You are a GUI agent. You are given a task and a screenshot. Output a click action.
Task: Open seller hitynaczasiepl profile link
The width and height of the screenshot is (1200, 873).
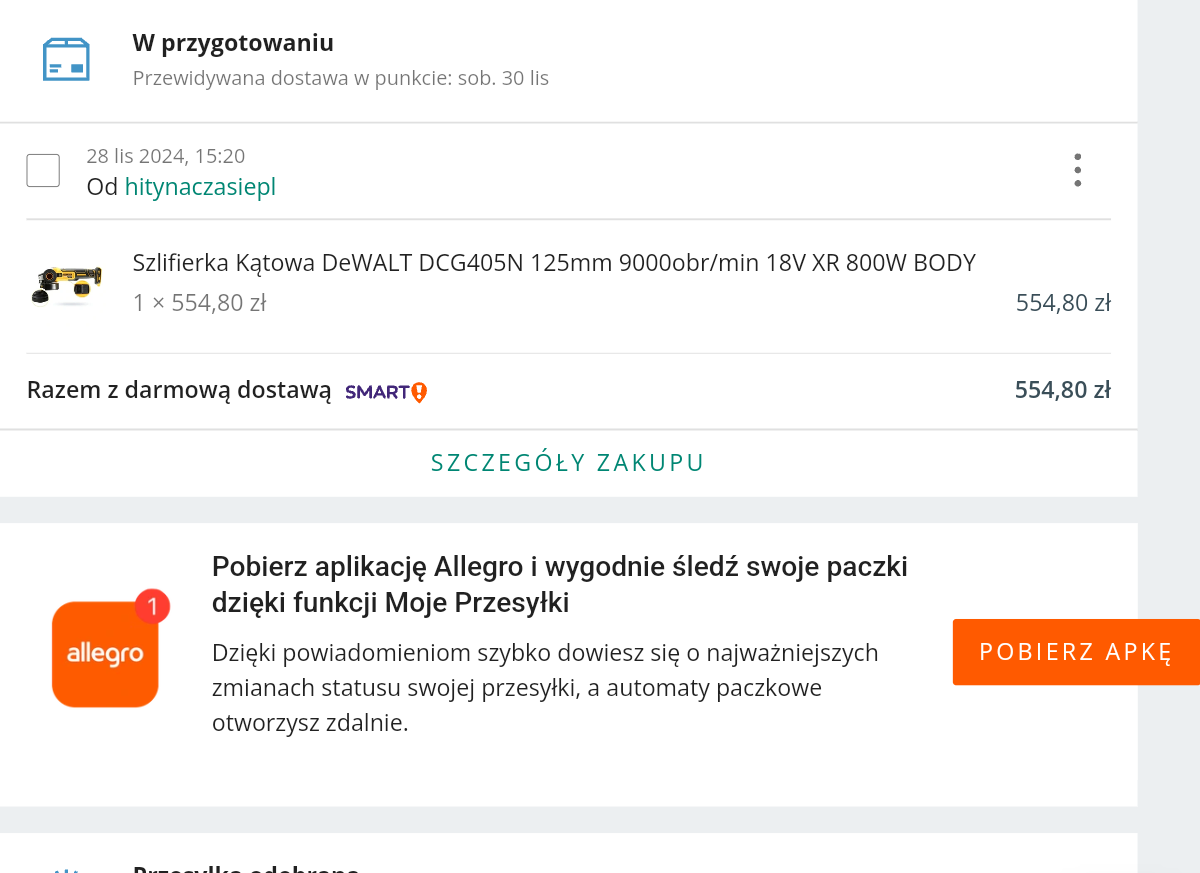[x=200, y=187]
